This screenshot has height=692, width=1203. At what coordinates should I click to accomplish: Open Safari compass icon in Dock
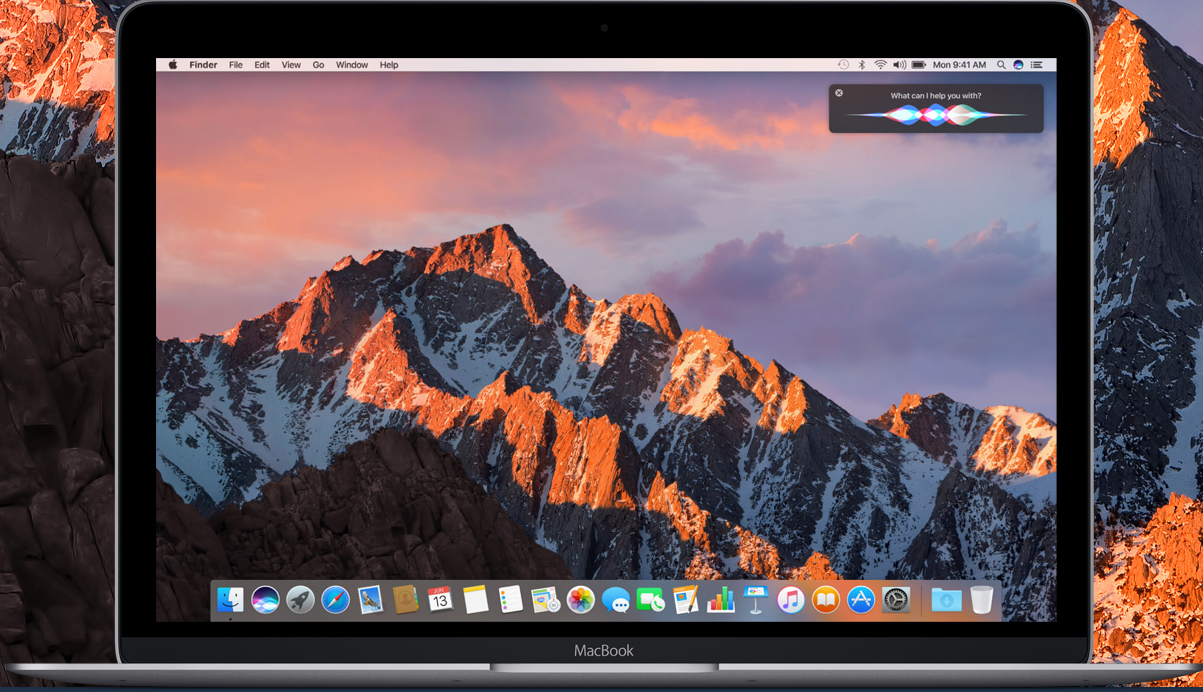(x=335, y=599)
